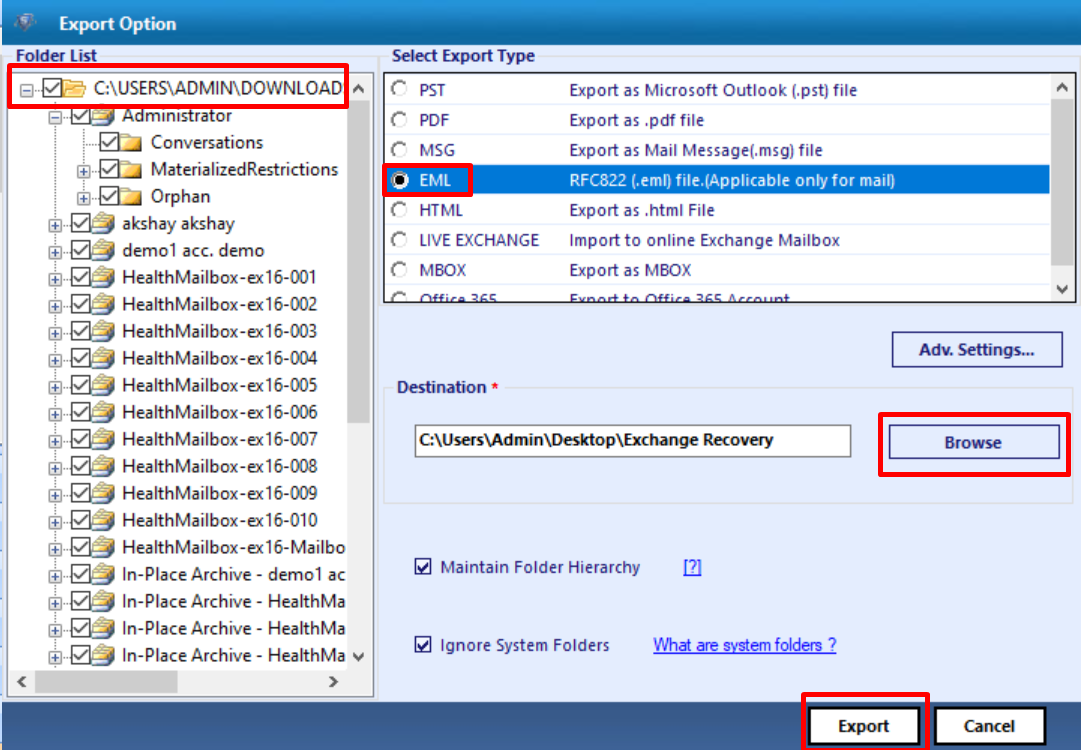Click the Conversations folder icon

coord(131,143)
